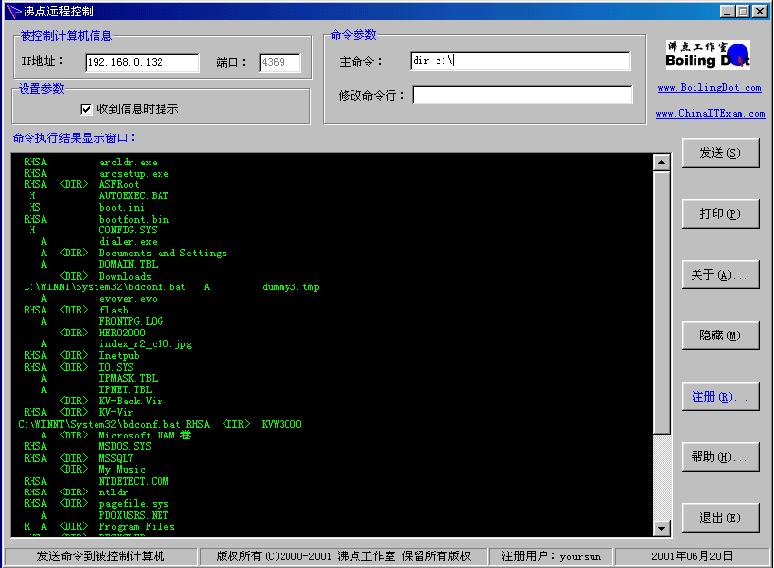Click the output window scroll up arrow

coord(661,162)
